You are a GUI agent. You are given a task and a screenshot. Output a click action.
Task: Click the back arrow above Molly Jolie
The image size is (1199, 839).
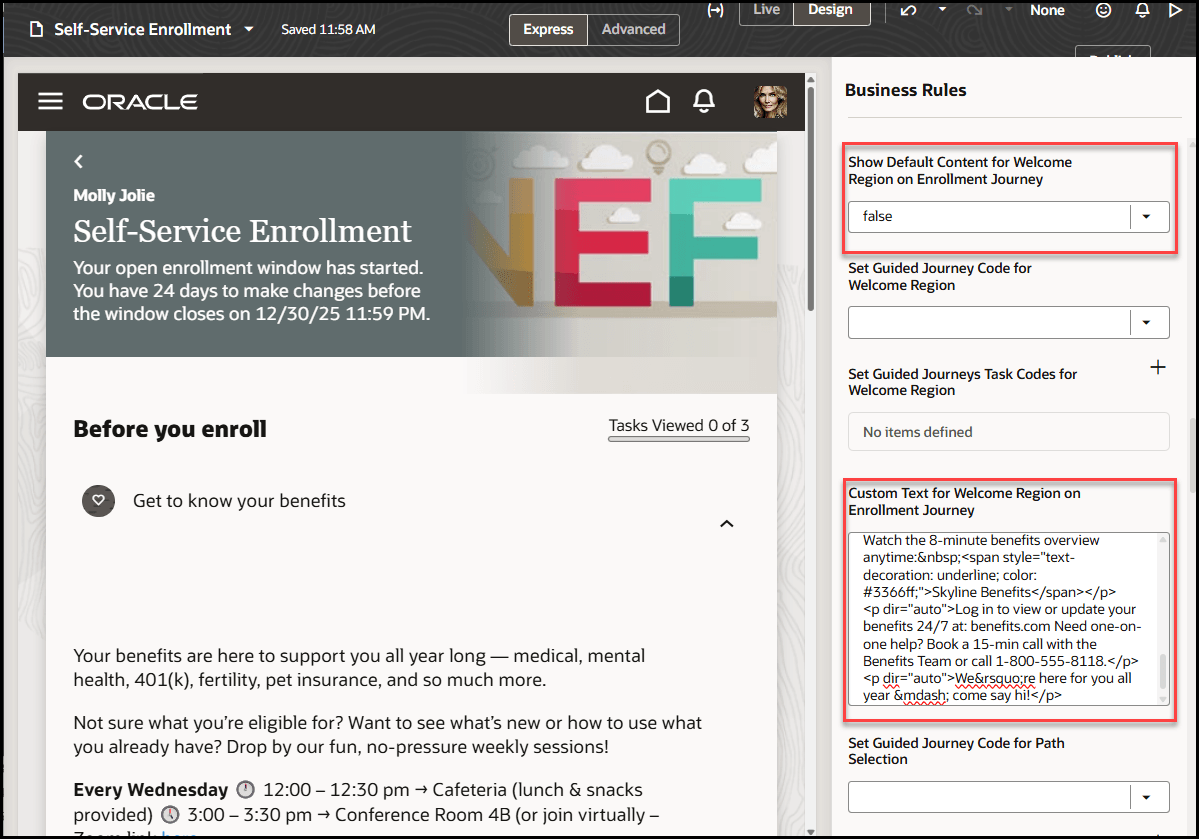pyautogui.click(x=78, y=161)
